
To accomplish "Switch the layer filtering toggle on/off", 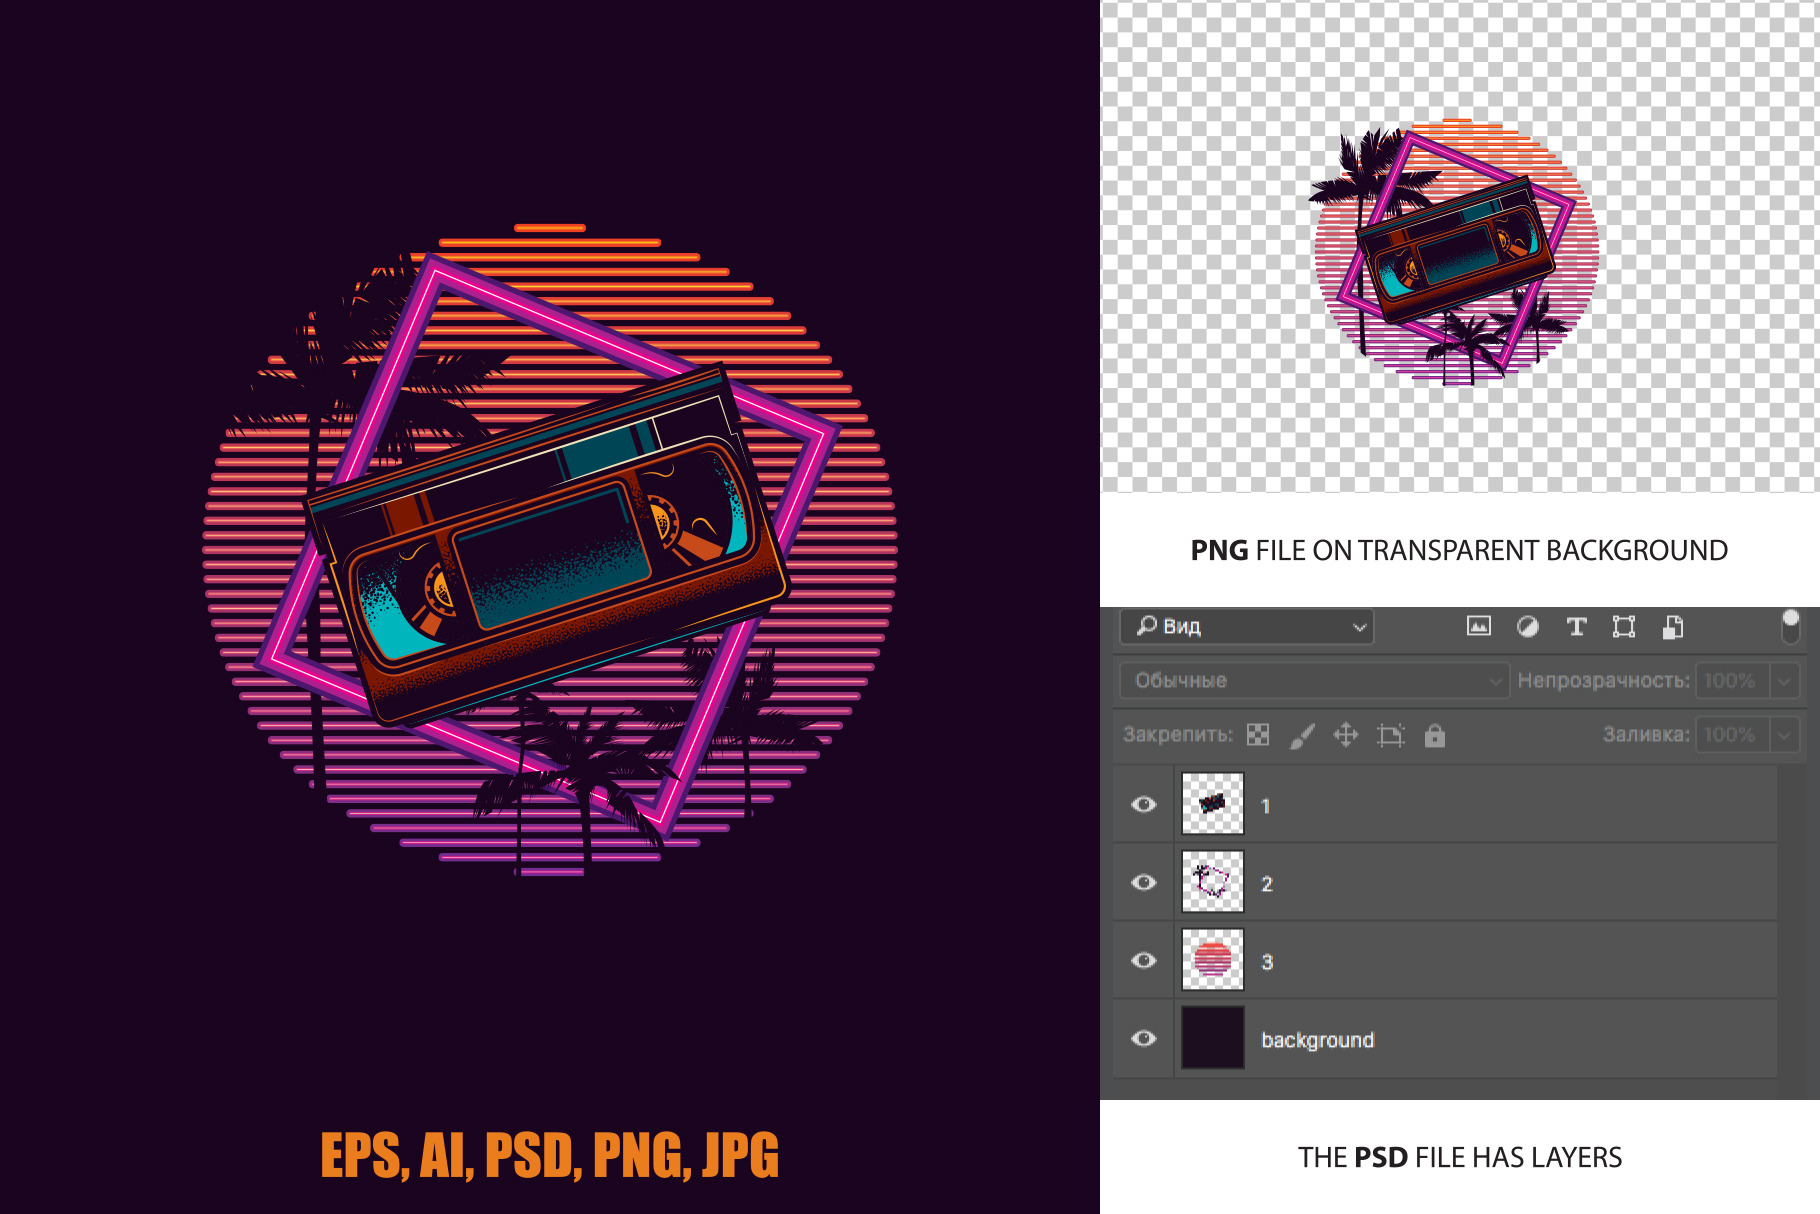I will click(x=1791, y=626).
